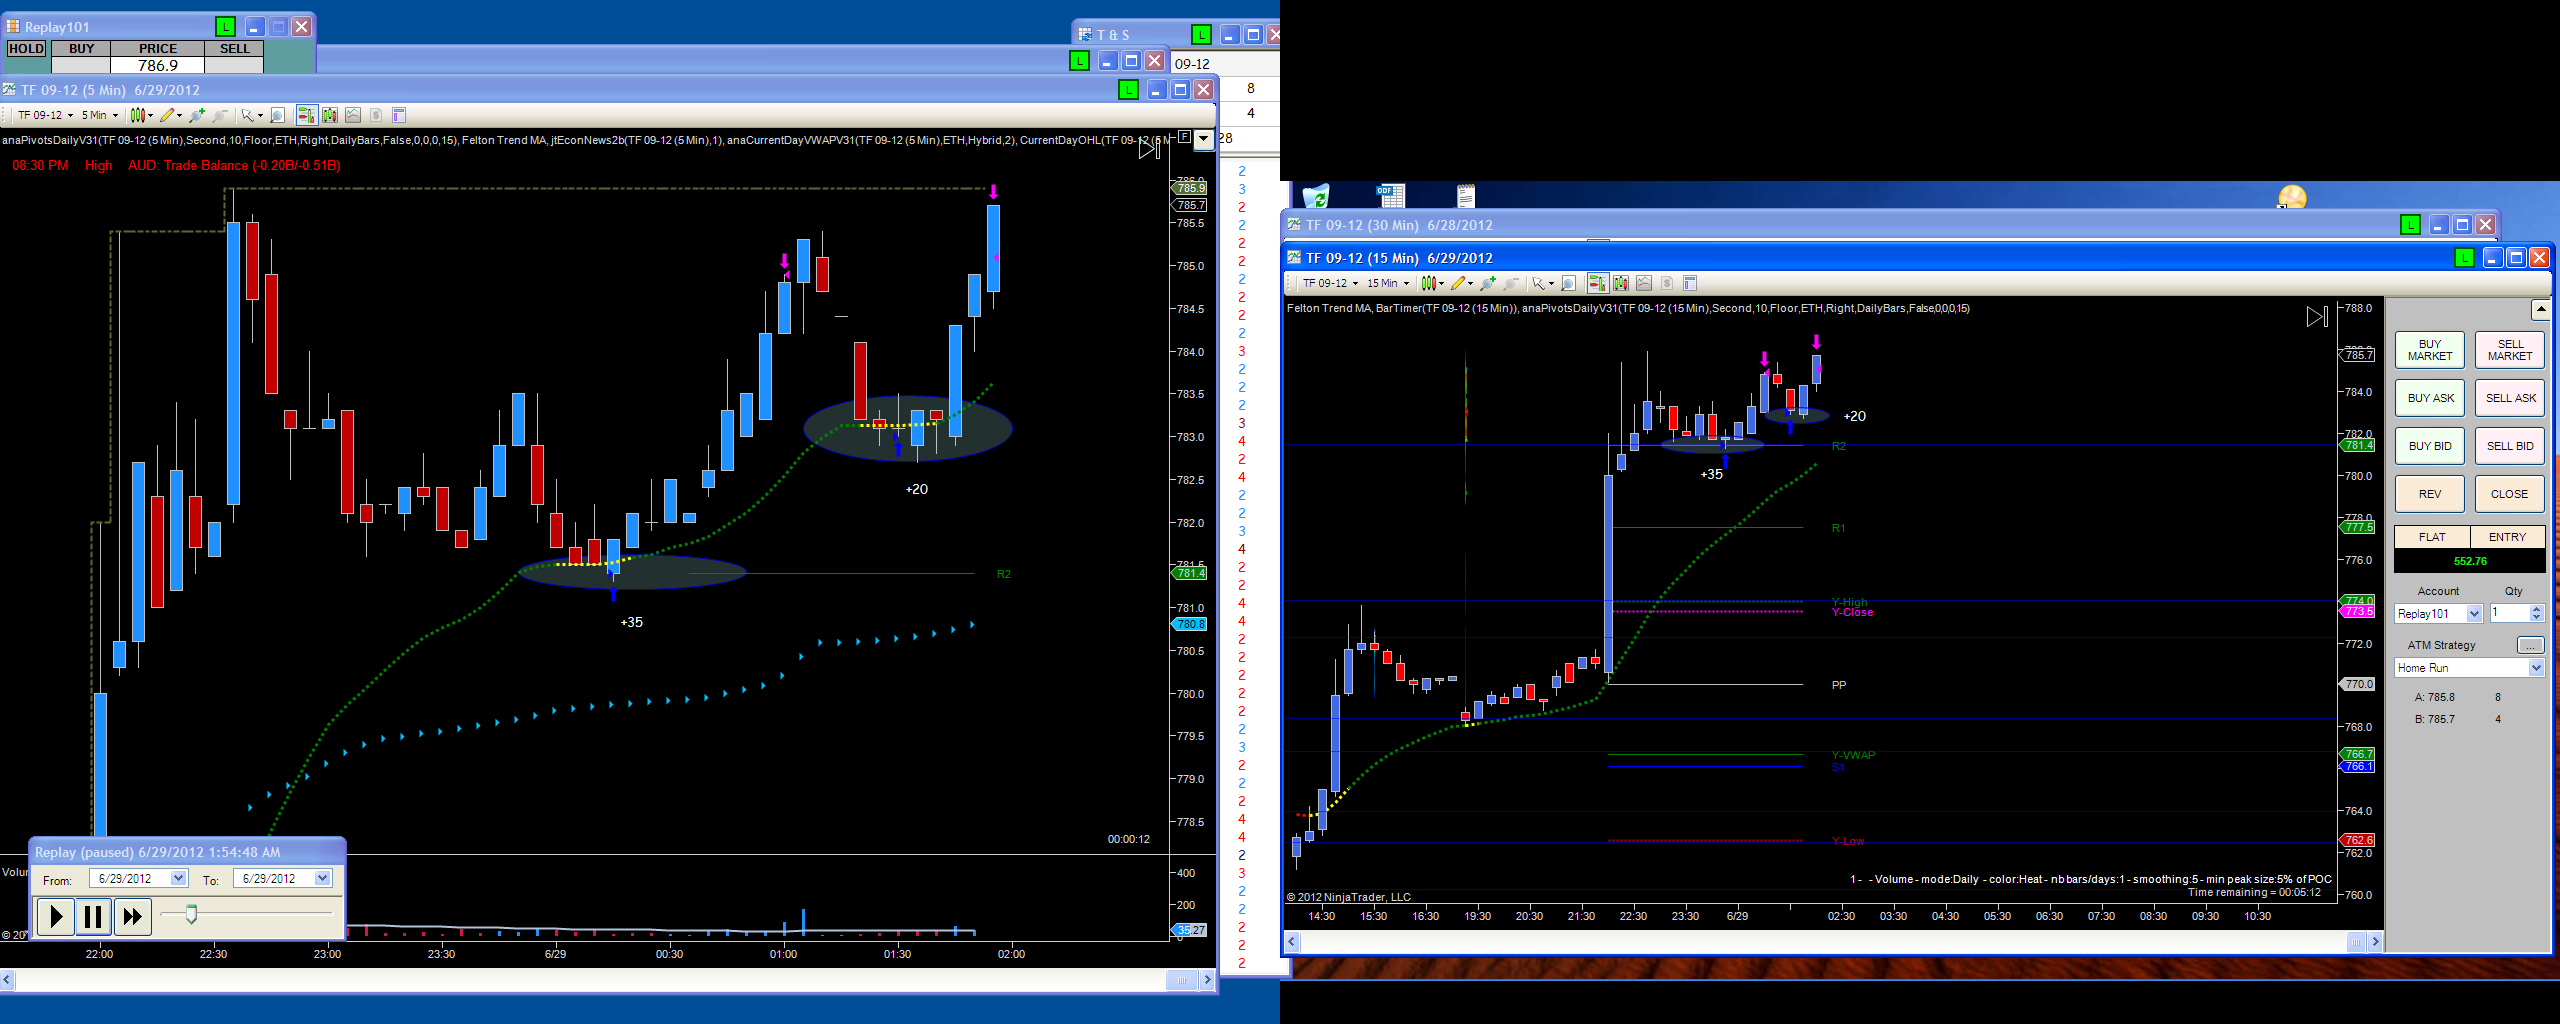The image size is (2560, 1024).
Task: Fast forward the market replay
Action: [x=132, y=916]
